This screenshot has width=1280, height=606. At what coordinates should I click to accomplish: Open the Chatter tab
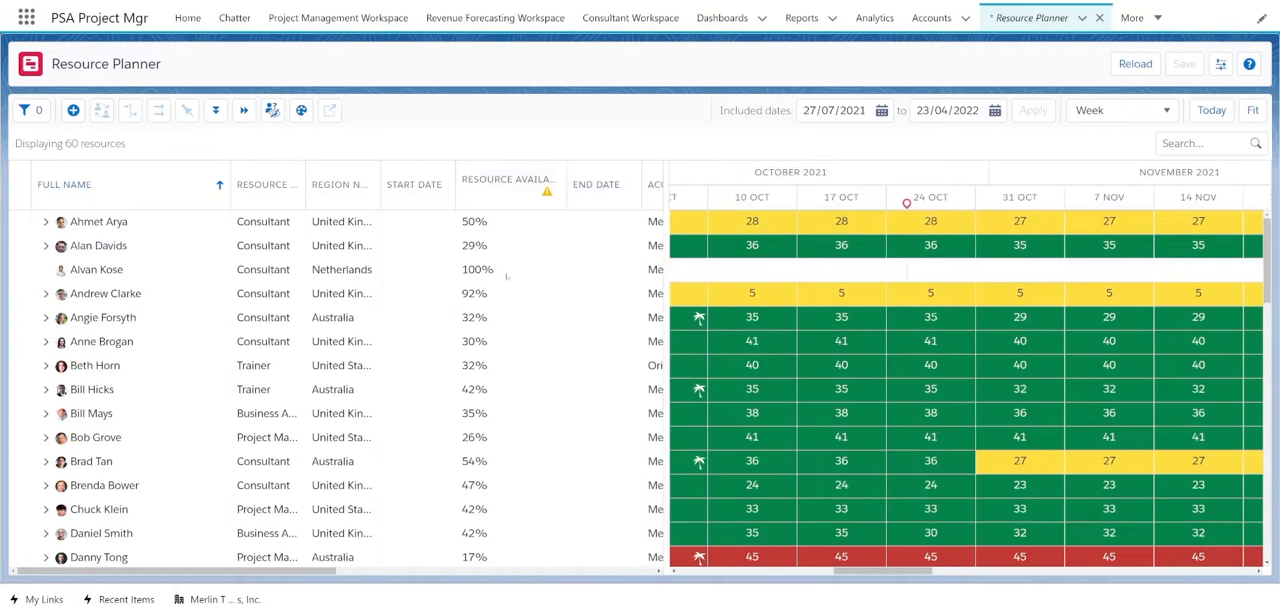(234, 18)
